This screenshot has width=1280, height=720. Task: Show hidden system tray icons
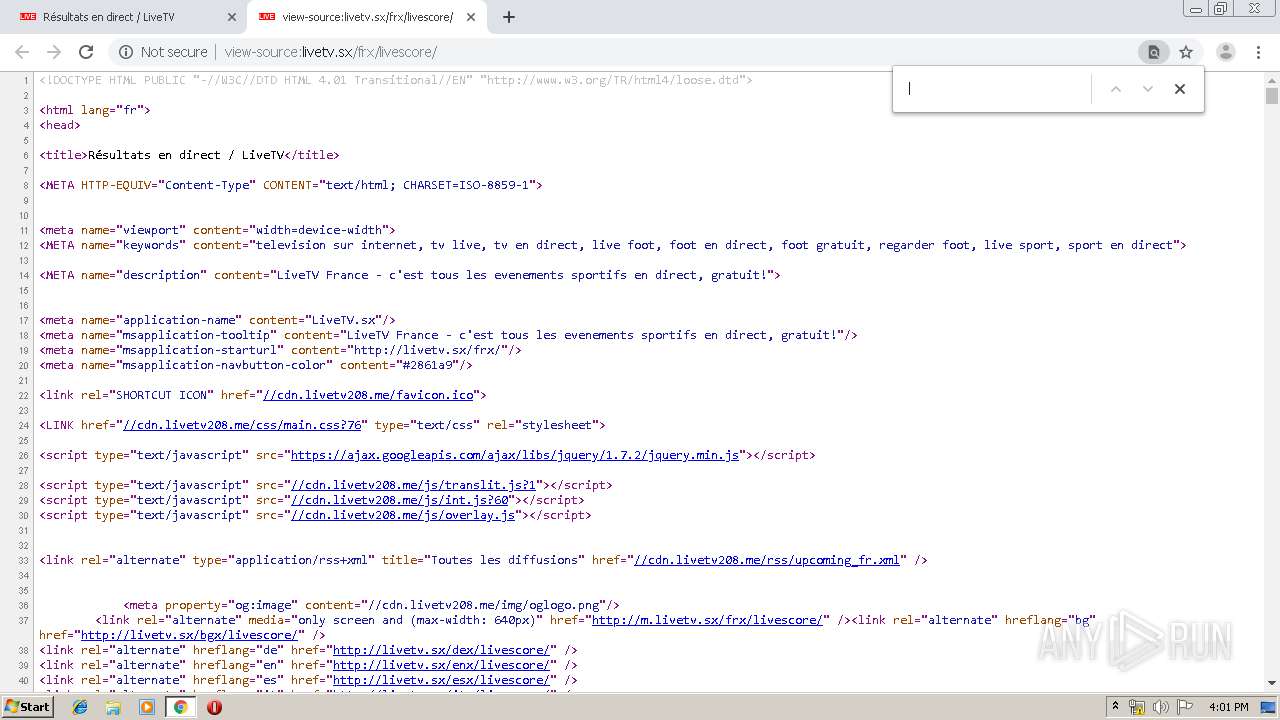[1115, 707]
